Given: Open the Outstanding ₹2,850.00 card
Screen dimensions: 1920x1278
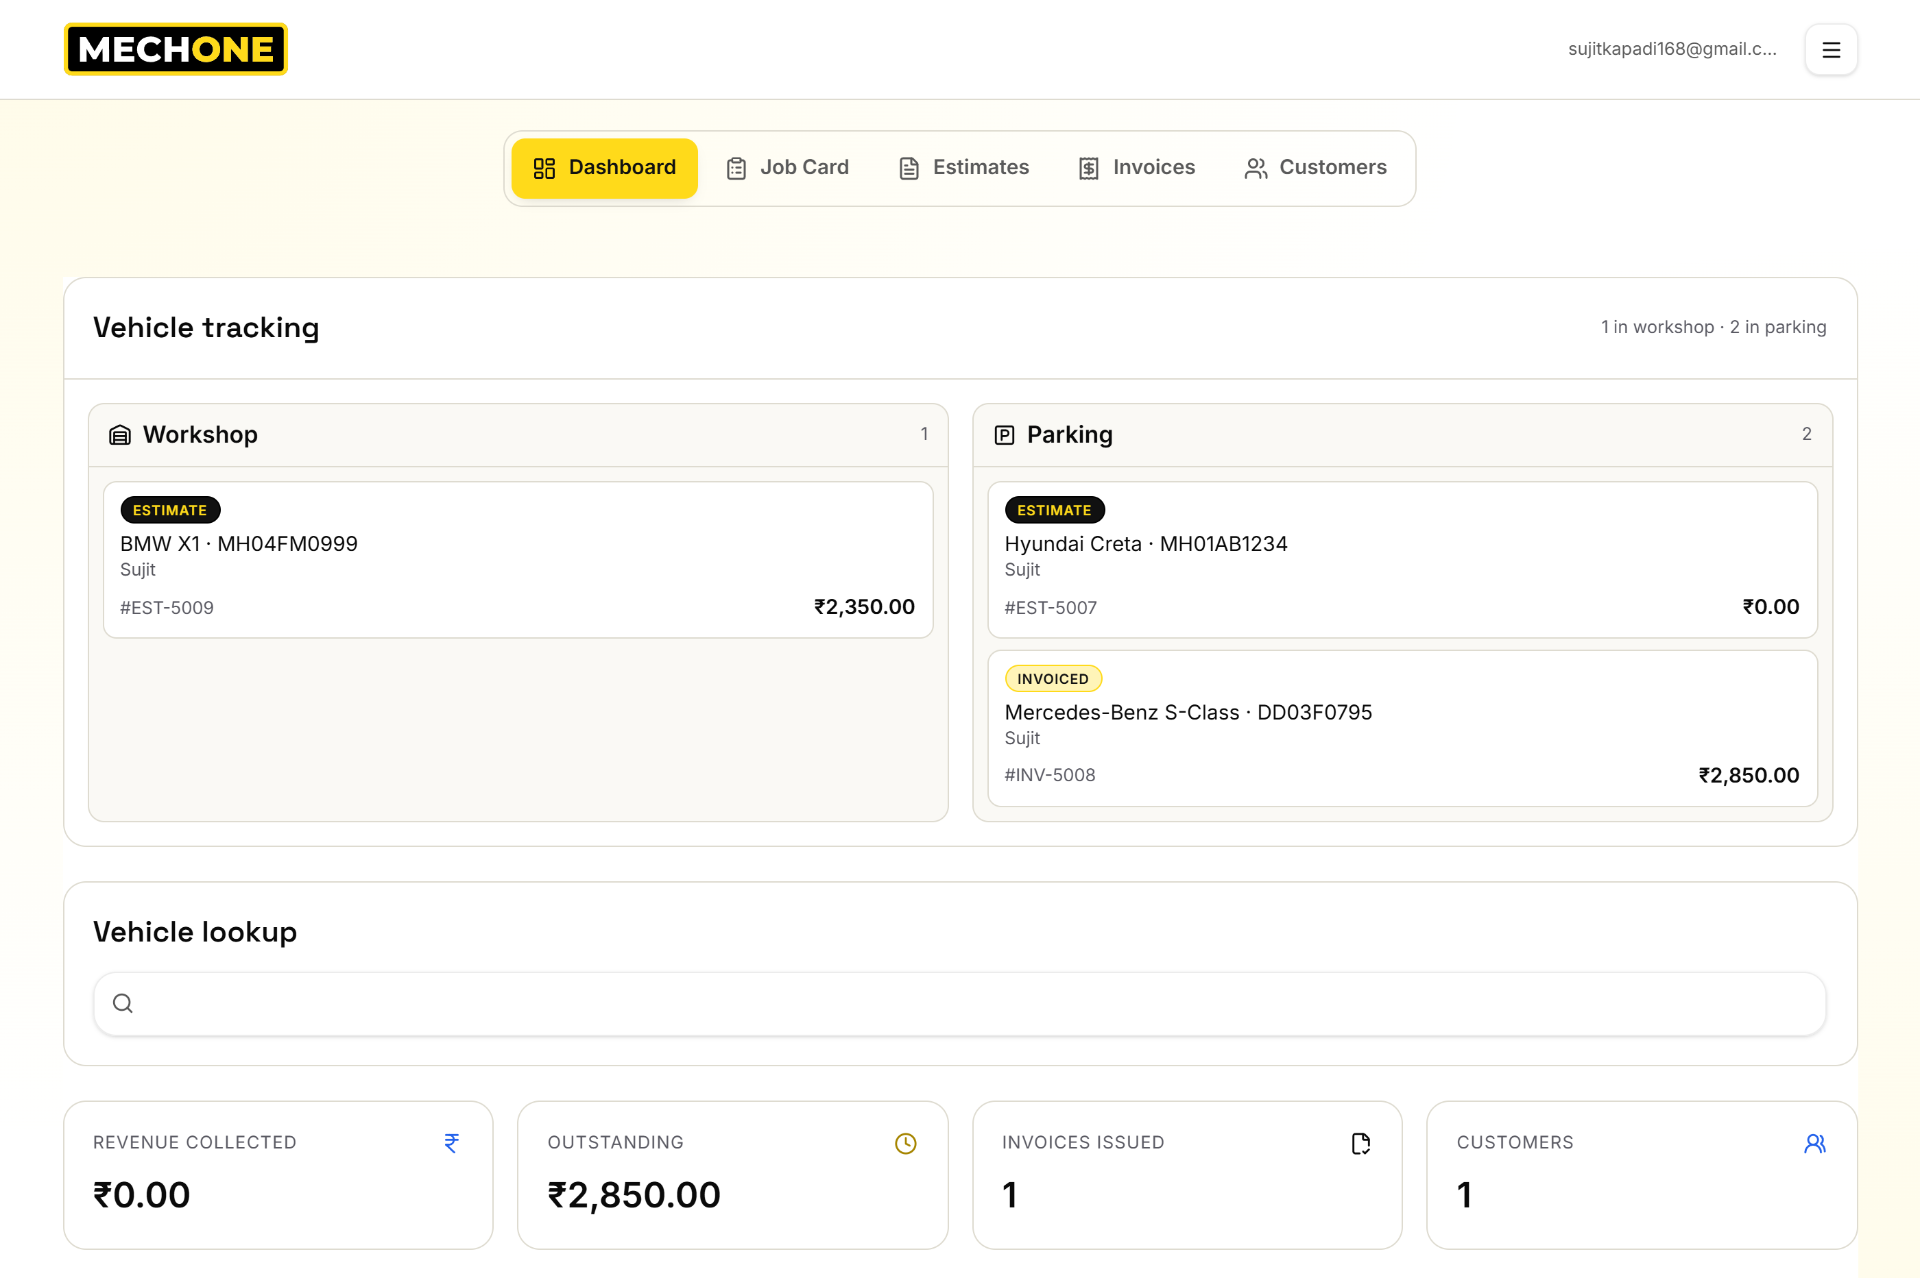Looking at the screenshot, I should (x=733, y=1175).
